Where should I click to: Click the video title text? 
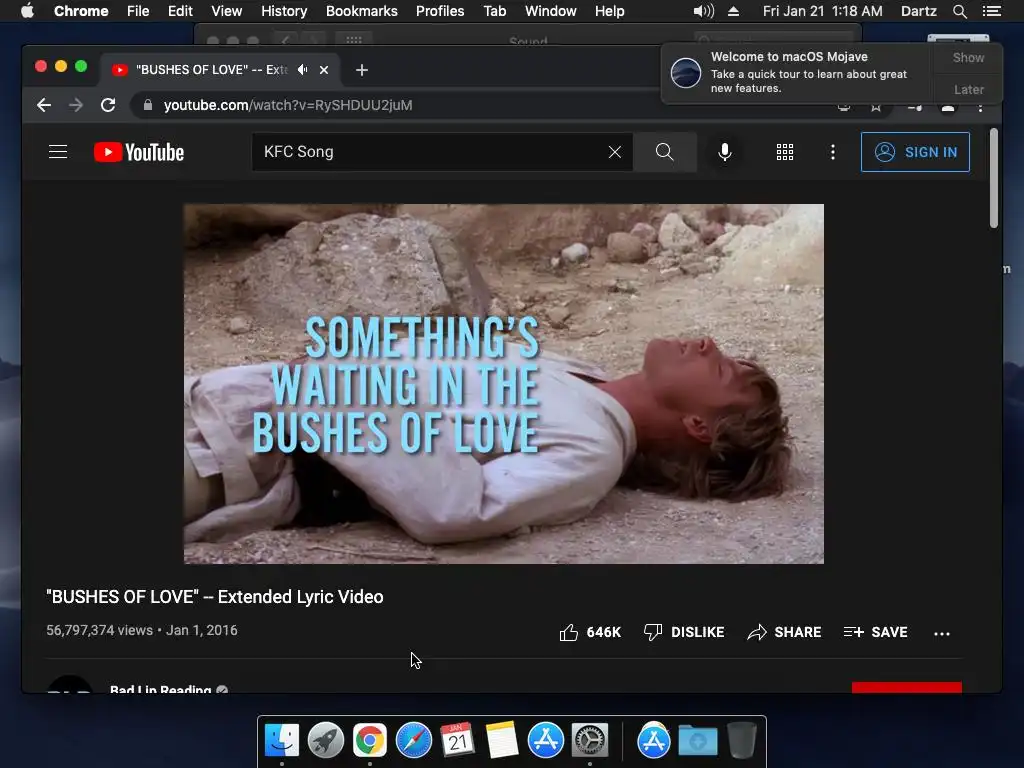215,597
